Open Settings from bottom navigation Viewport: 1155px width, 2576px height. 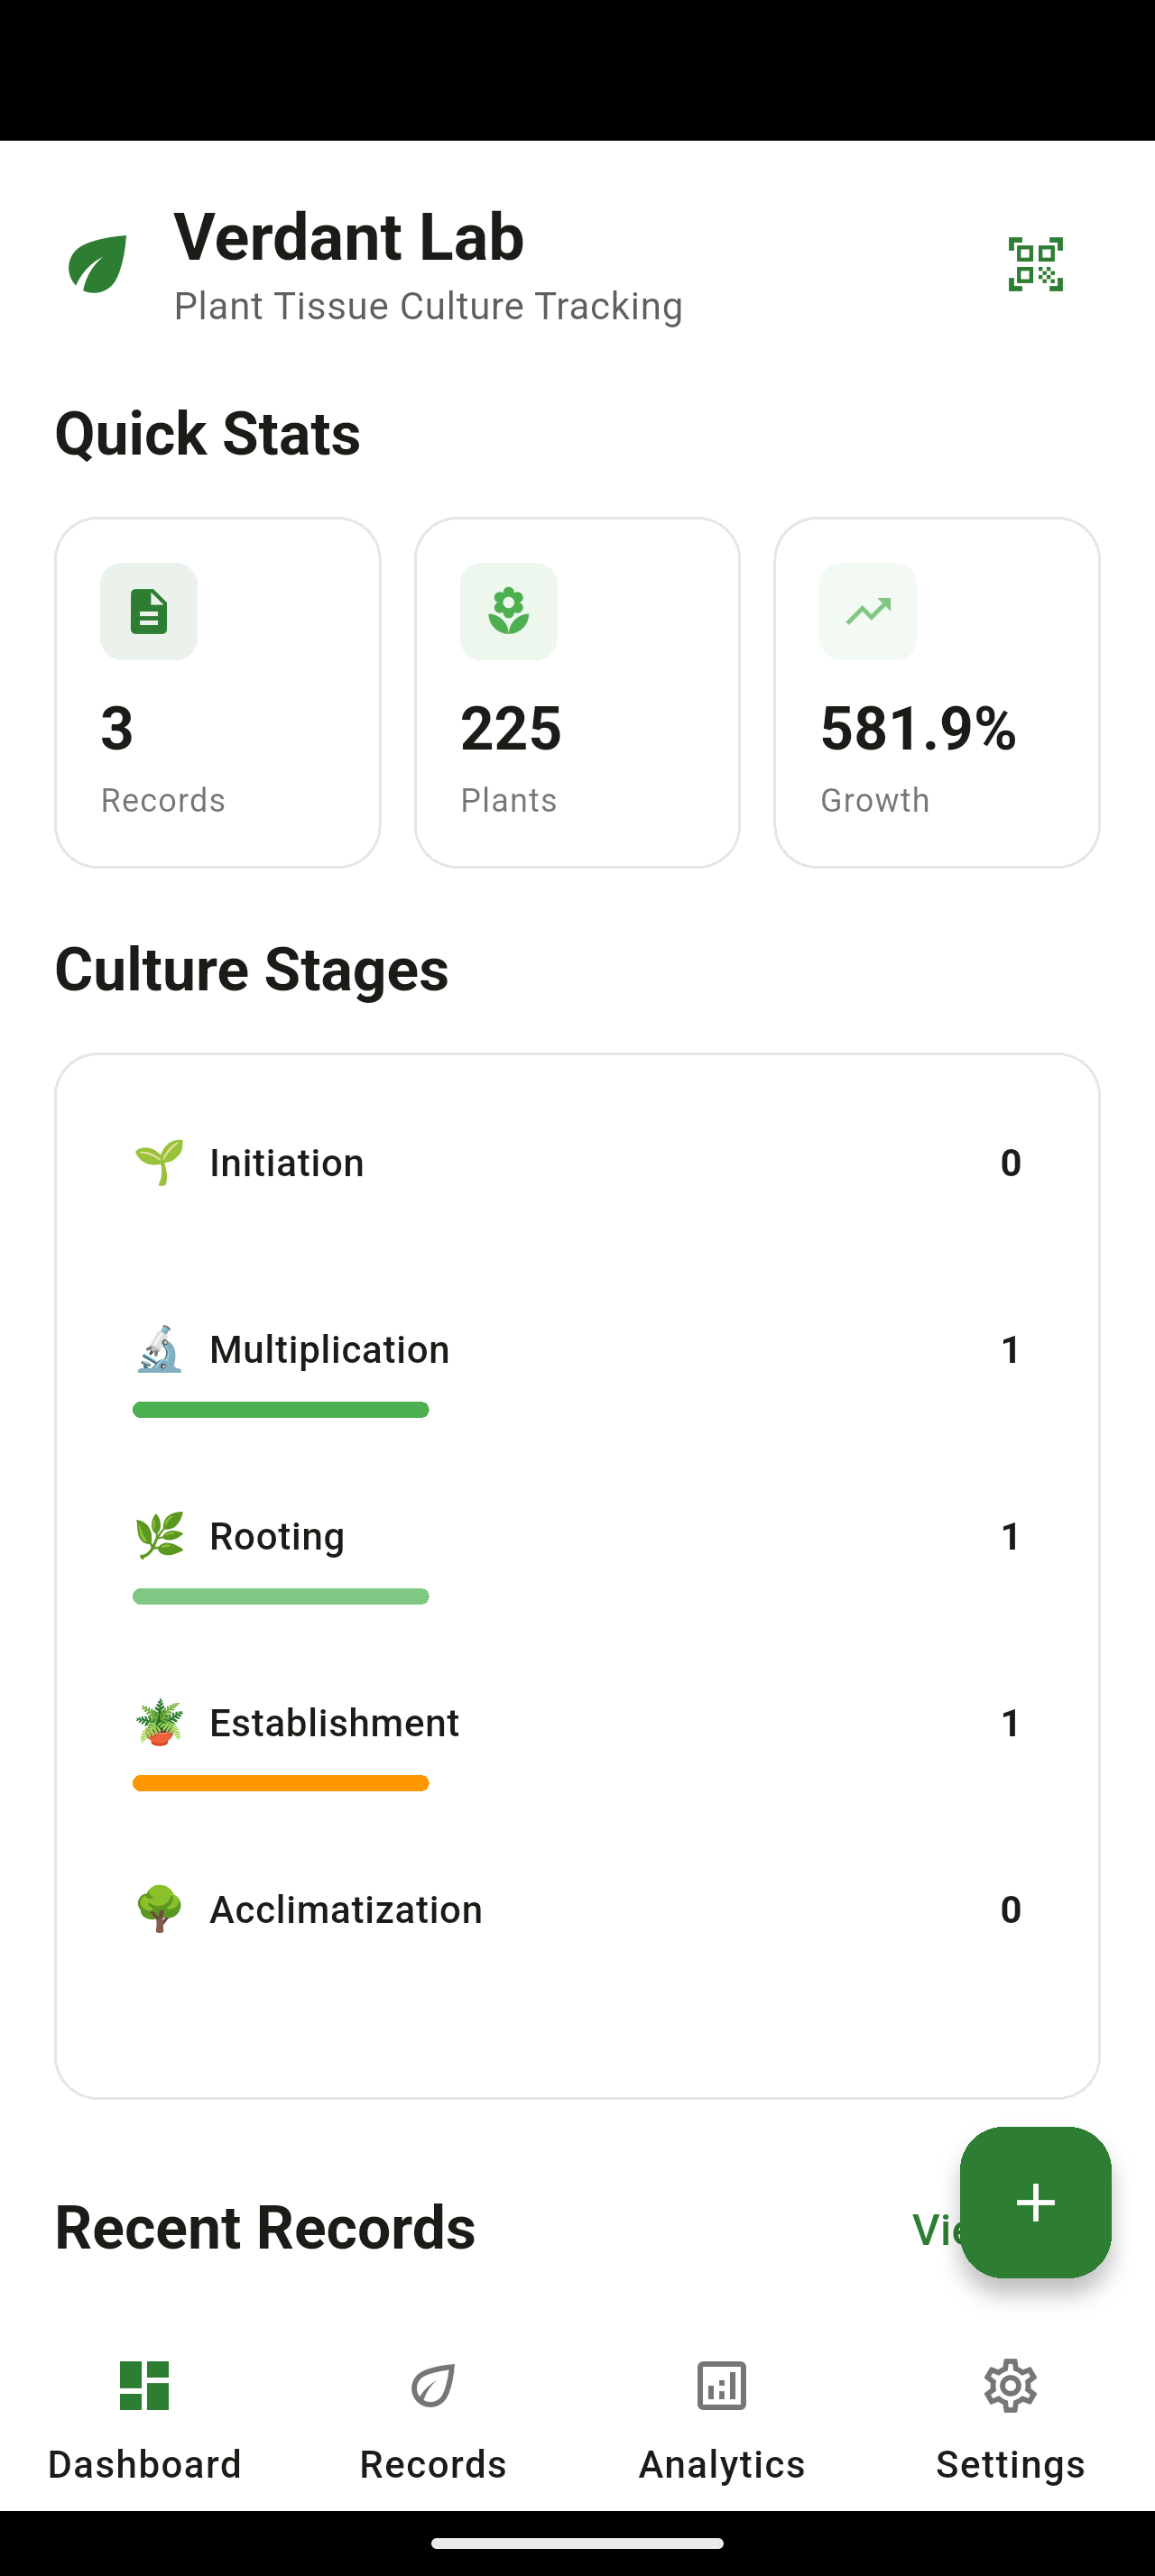coord(1010,2420)
